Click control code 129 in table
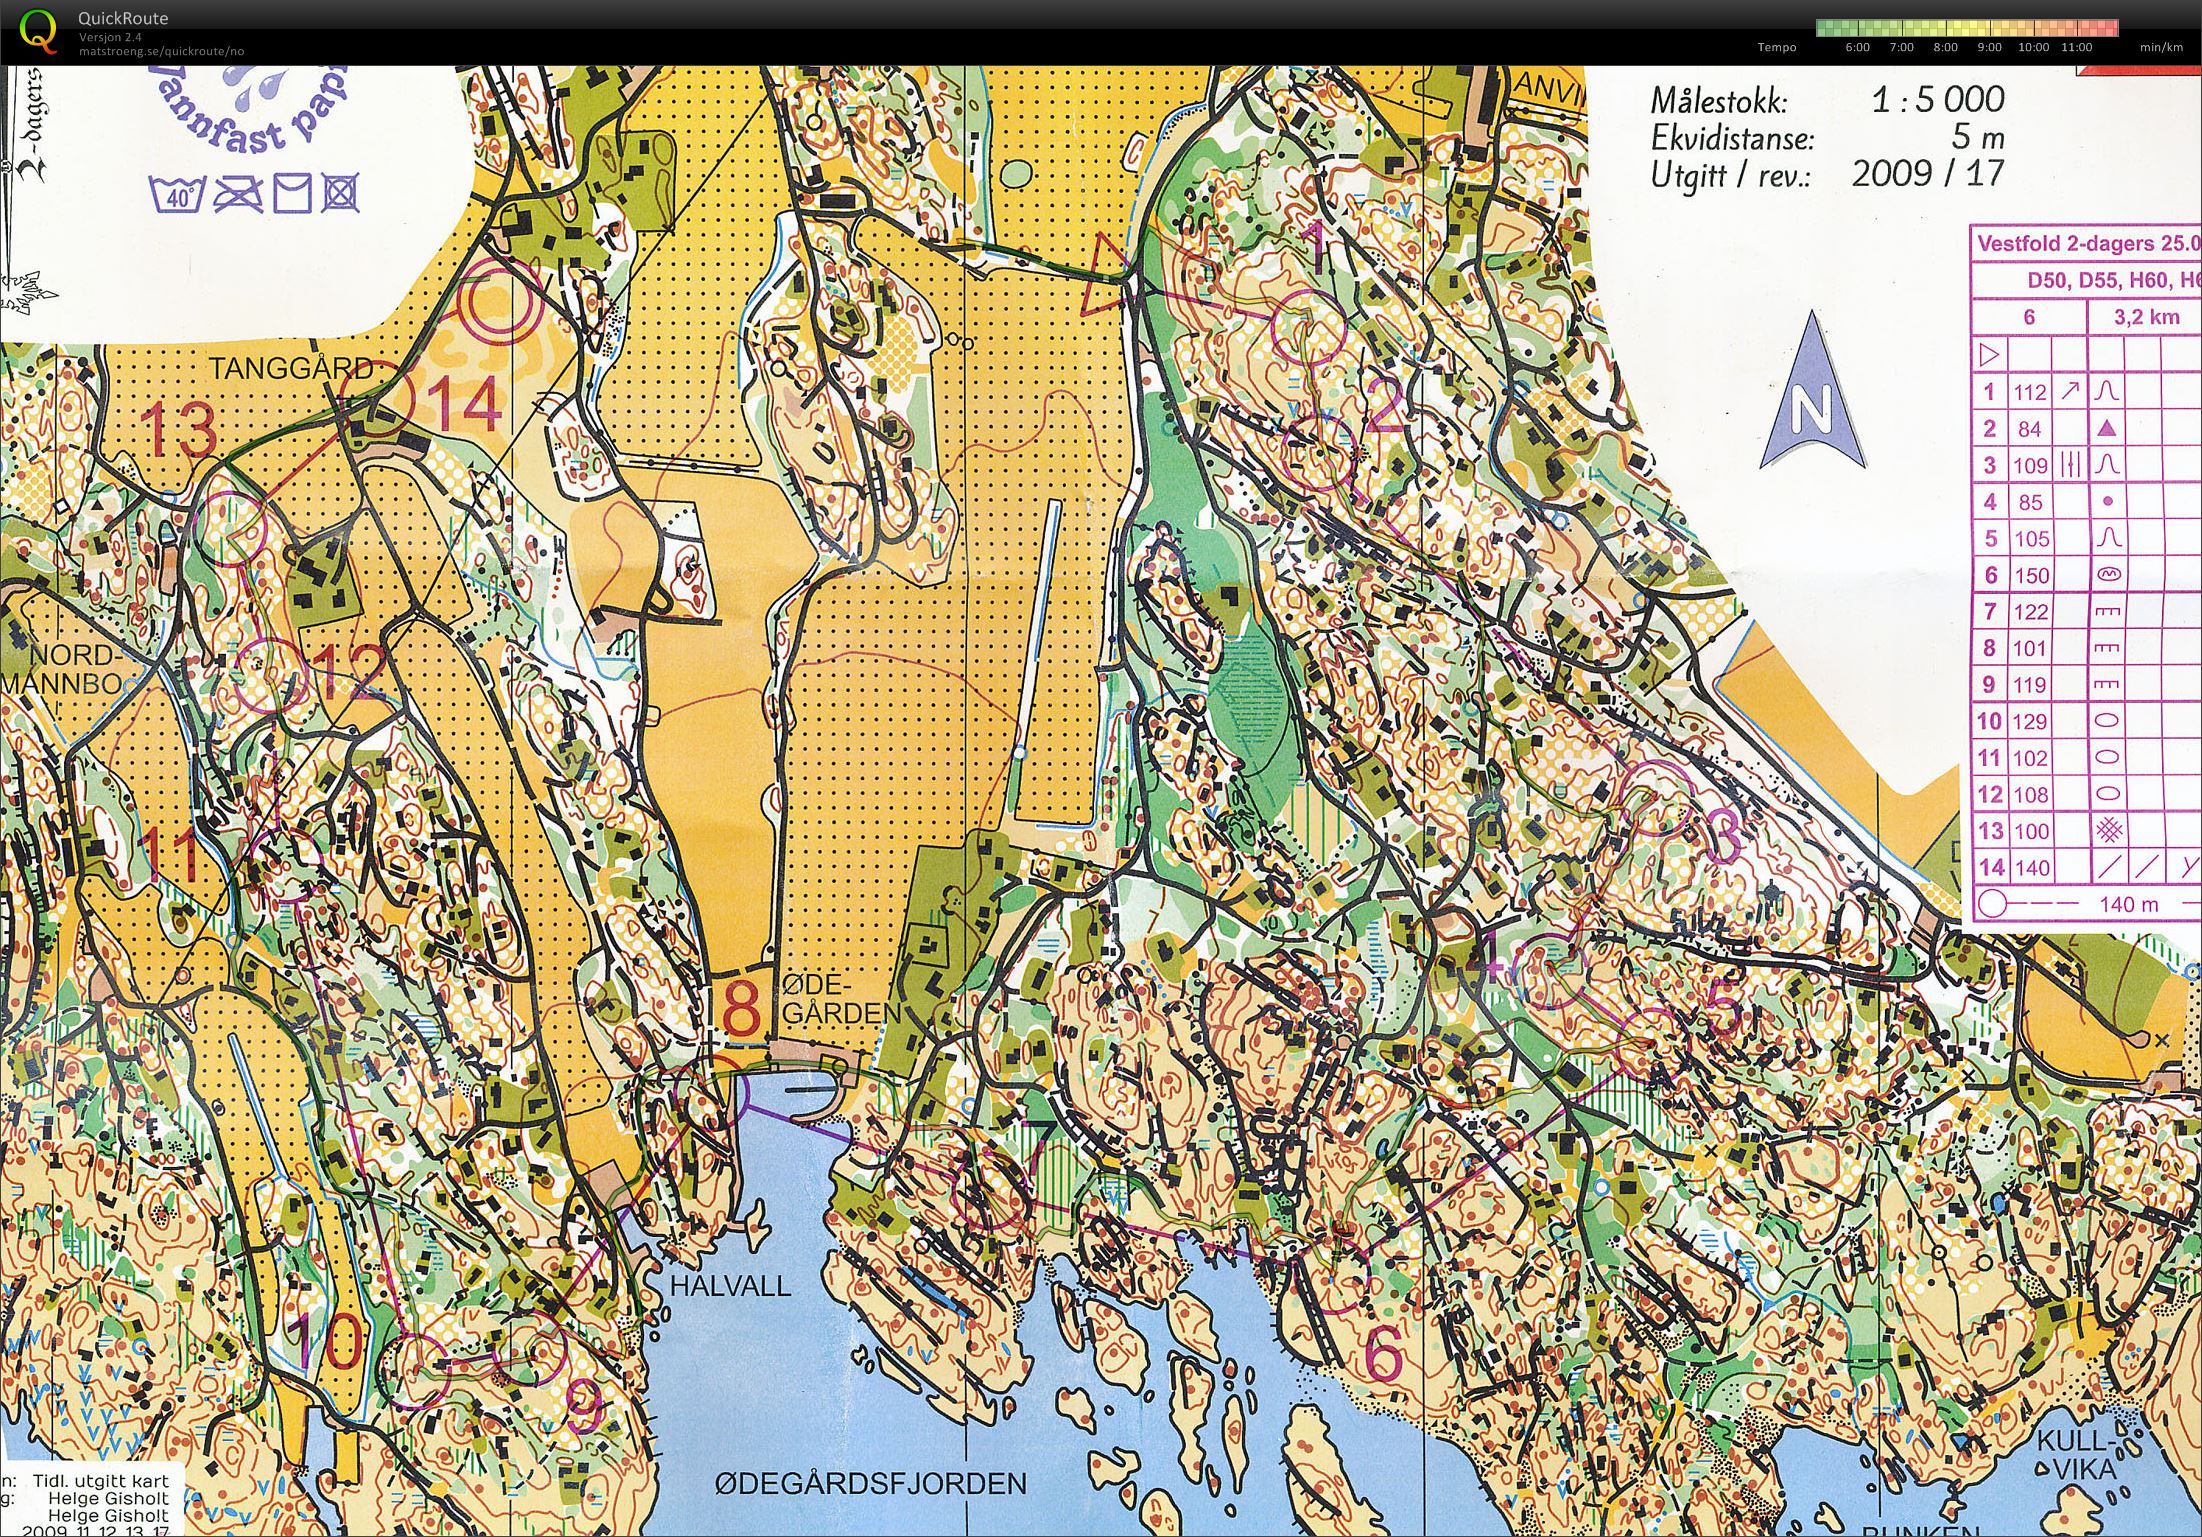 coord(2031,721)
